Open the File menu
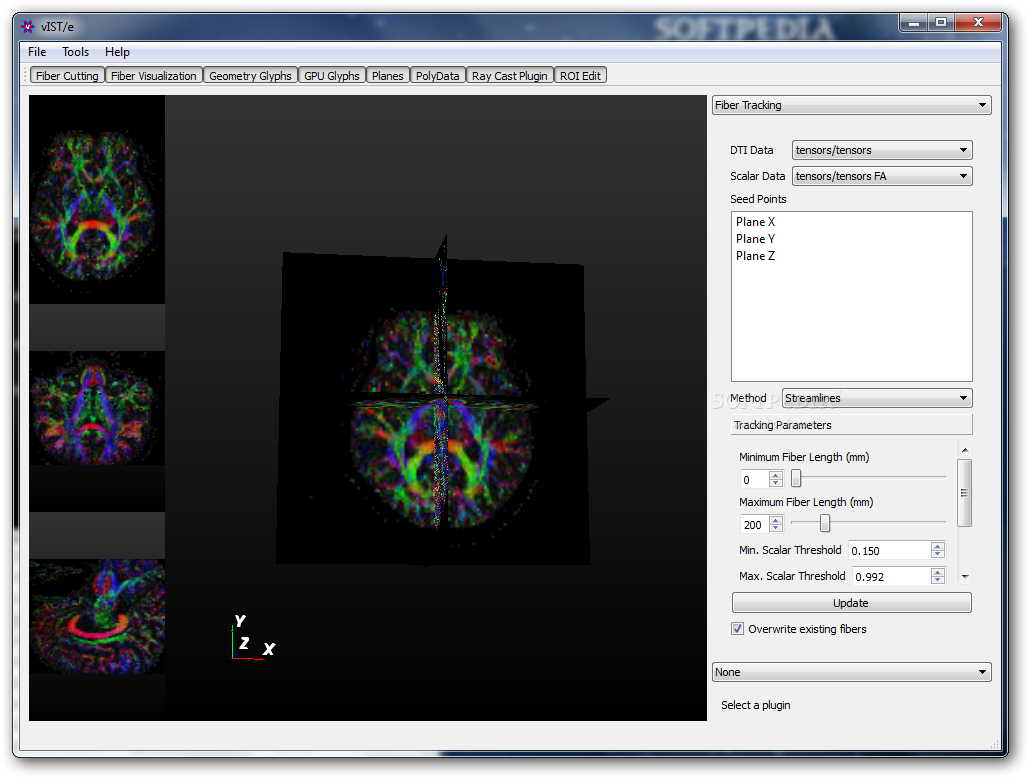This screenshot has height=778, width=1029. [37, 52]
